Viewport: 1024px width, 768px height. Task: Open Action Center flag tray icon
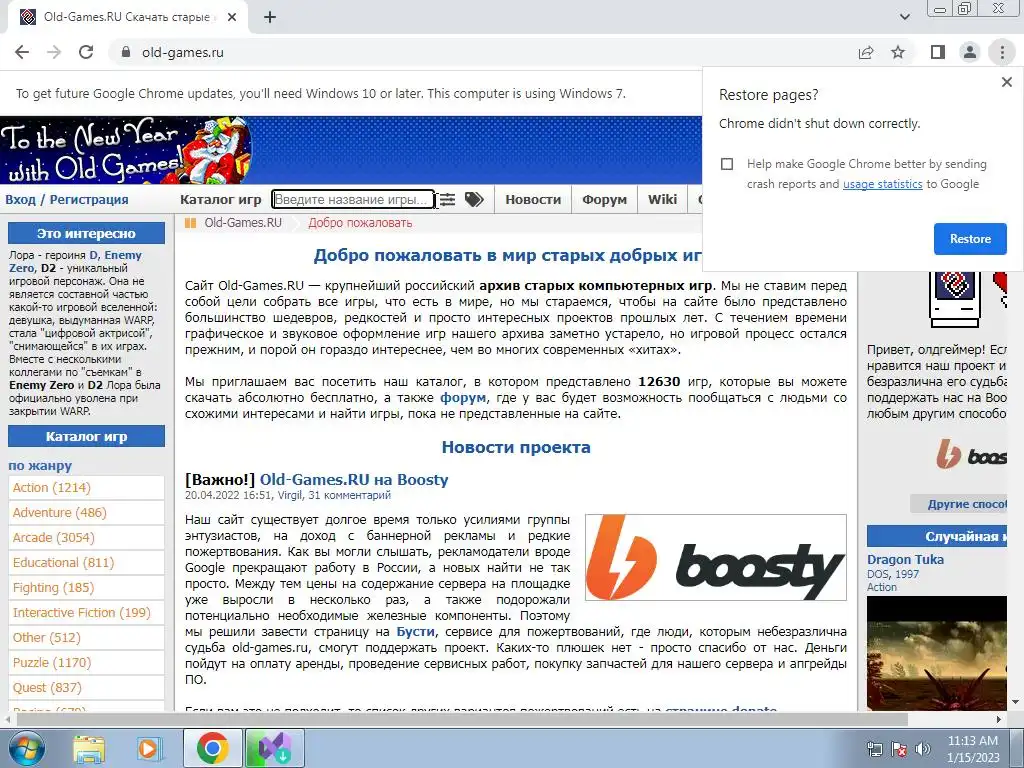point(899,749)
